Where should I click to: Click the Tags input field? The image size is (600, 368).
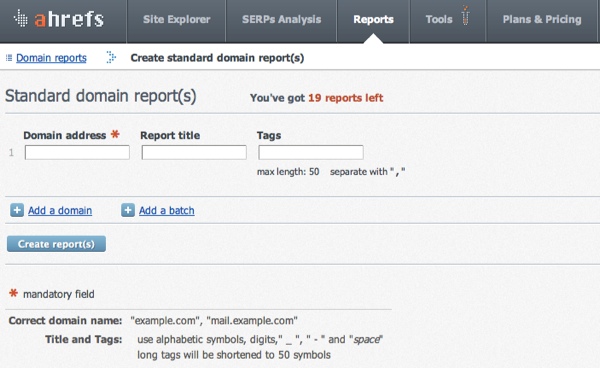point(311,153)
